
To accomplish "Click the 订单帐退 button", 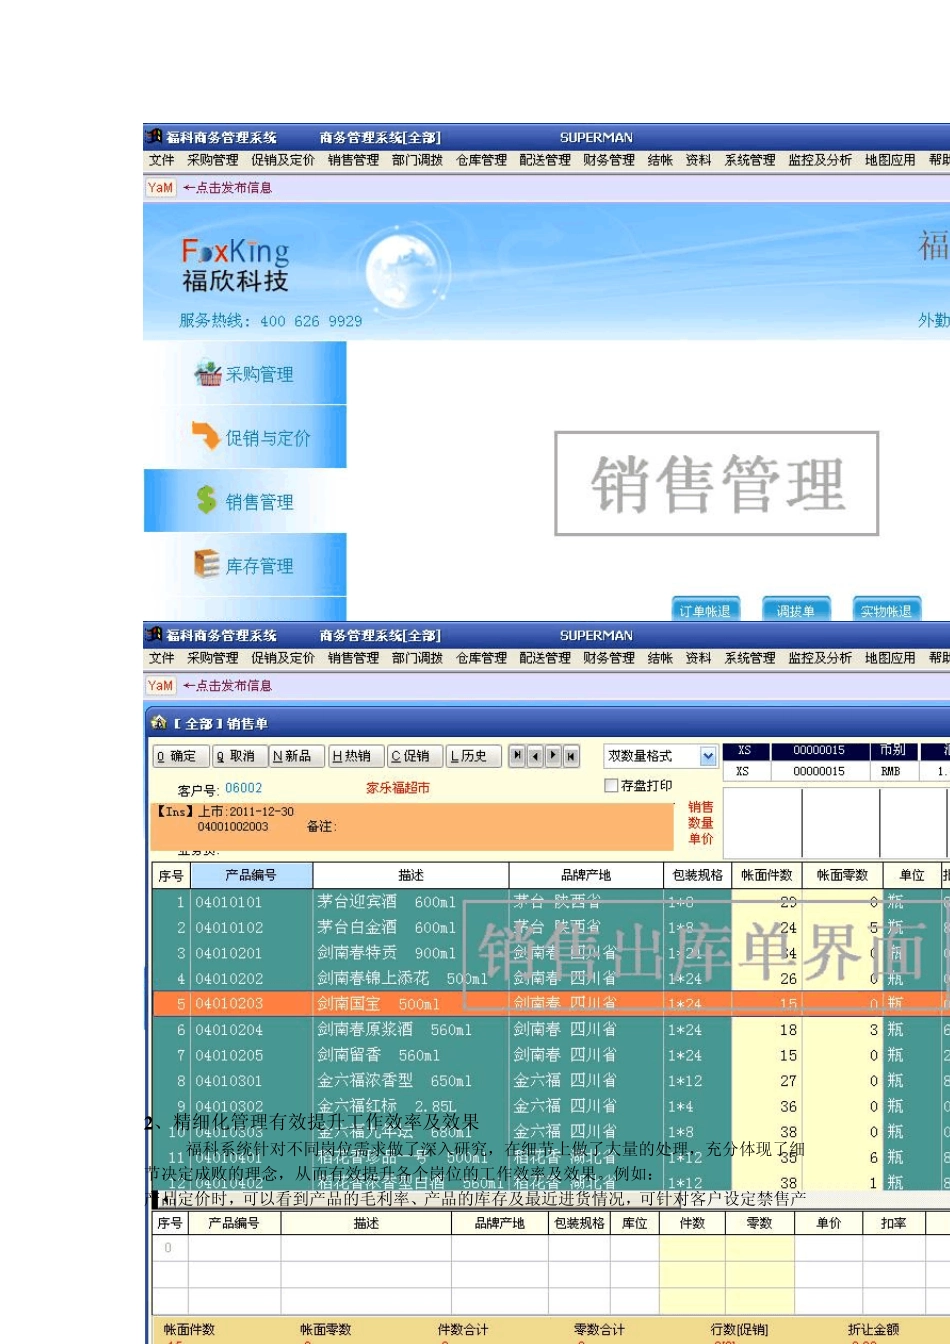I will click(705, 610).
